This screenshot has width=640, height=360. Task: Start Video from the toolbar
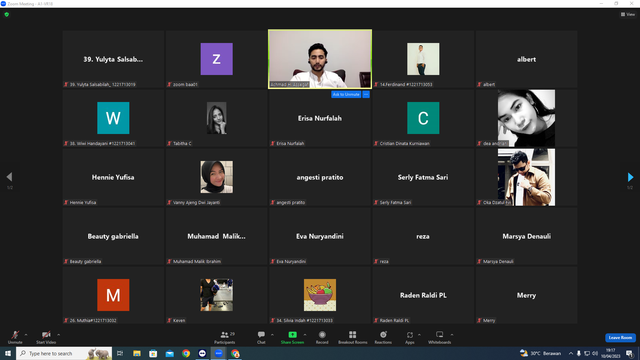[46, 337]
